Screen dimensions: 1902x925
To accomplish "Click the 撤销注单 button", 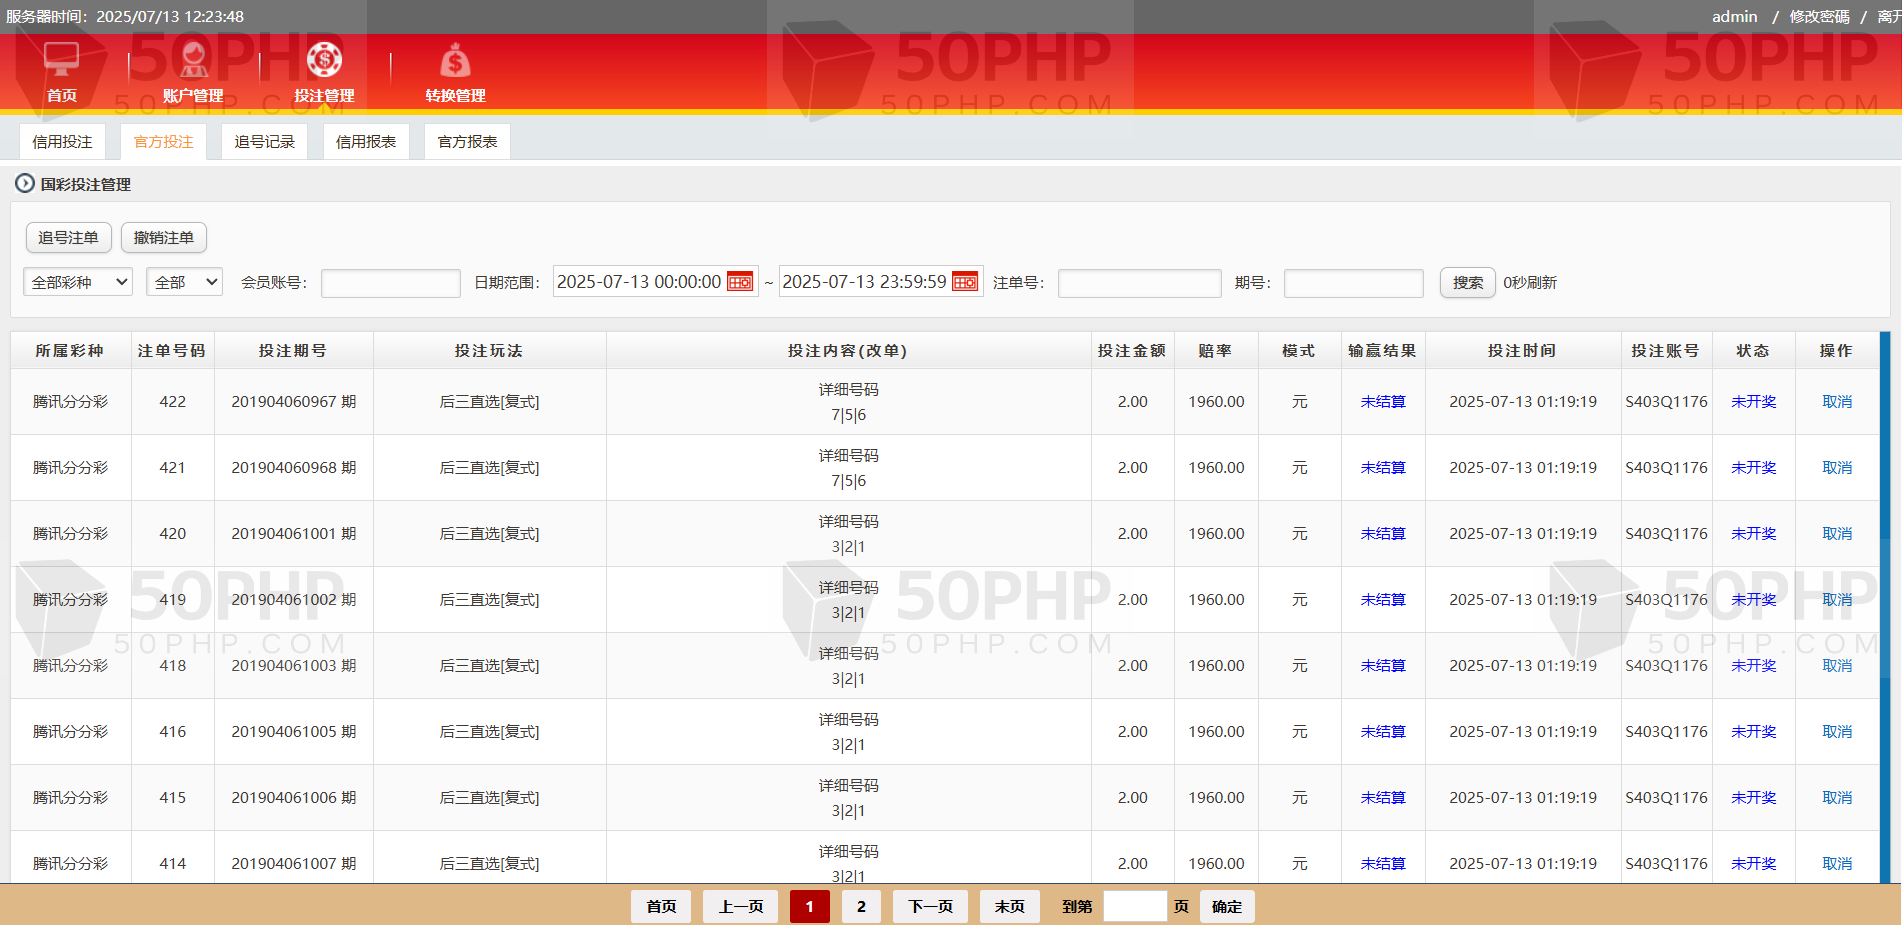I will pos(164,238).
